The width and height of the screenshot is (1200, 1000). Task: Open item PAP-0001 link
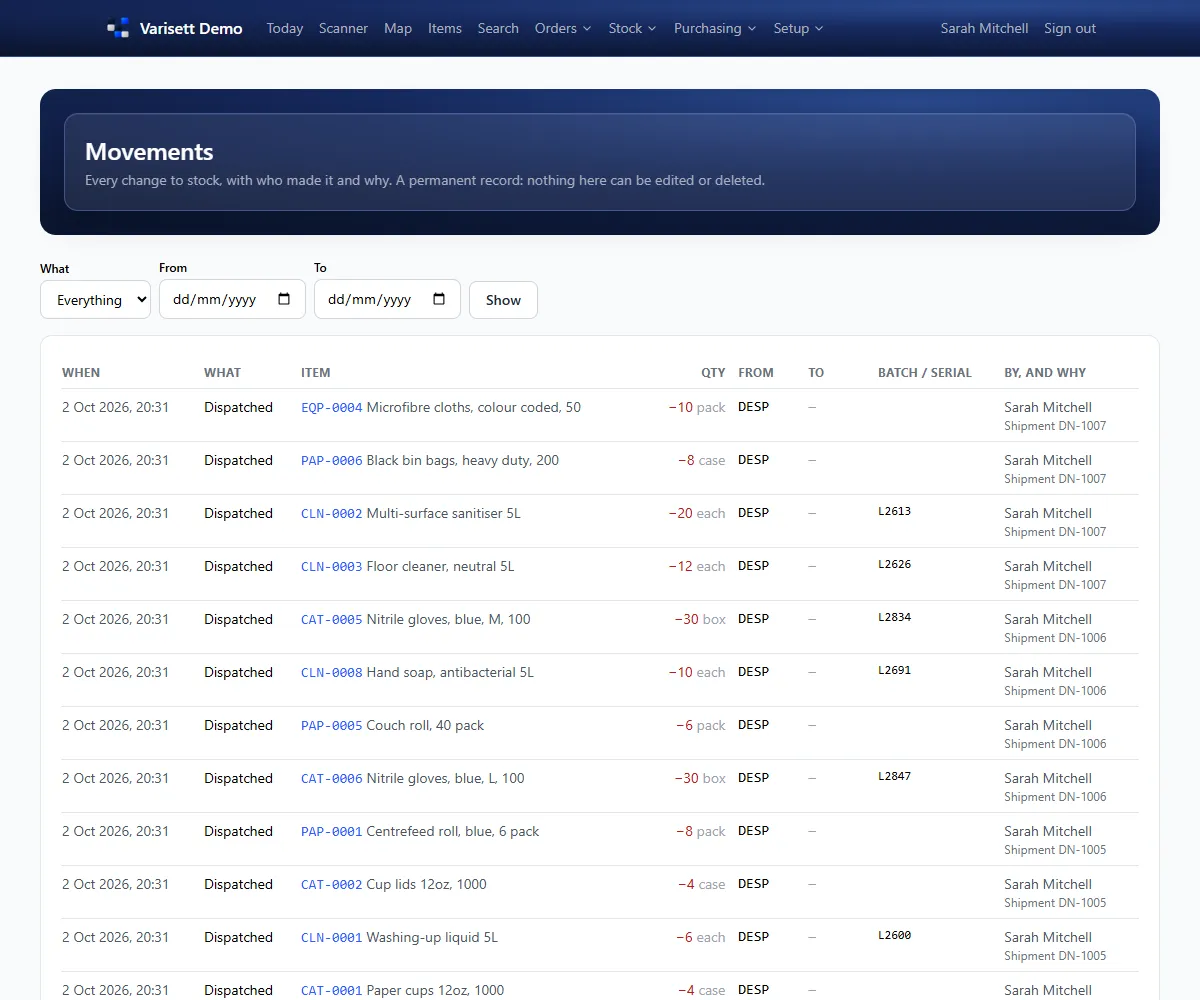coord(332,831)
